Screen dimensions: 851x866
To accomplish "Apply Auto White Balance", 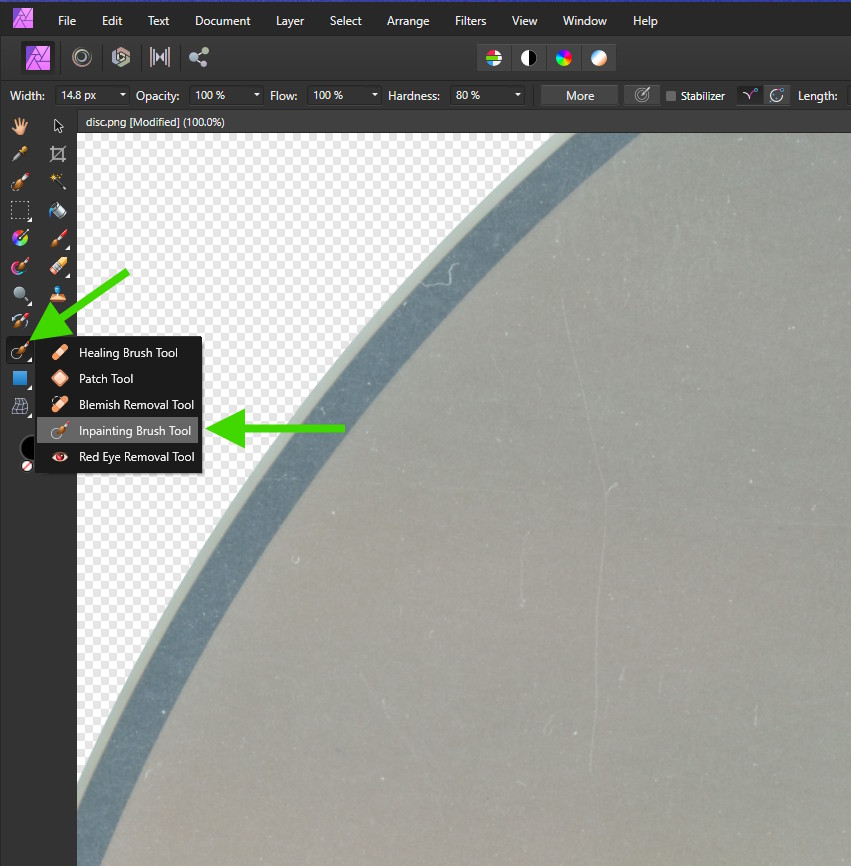I will coord(598,58).
